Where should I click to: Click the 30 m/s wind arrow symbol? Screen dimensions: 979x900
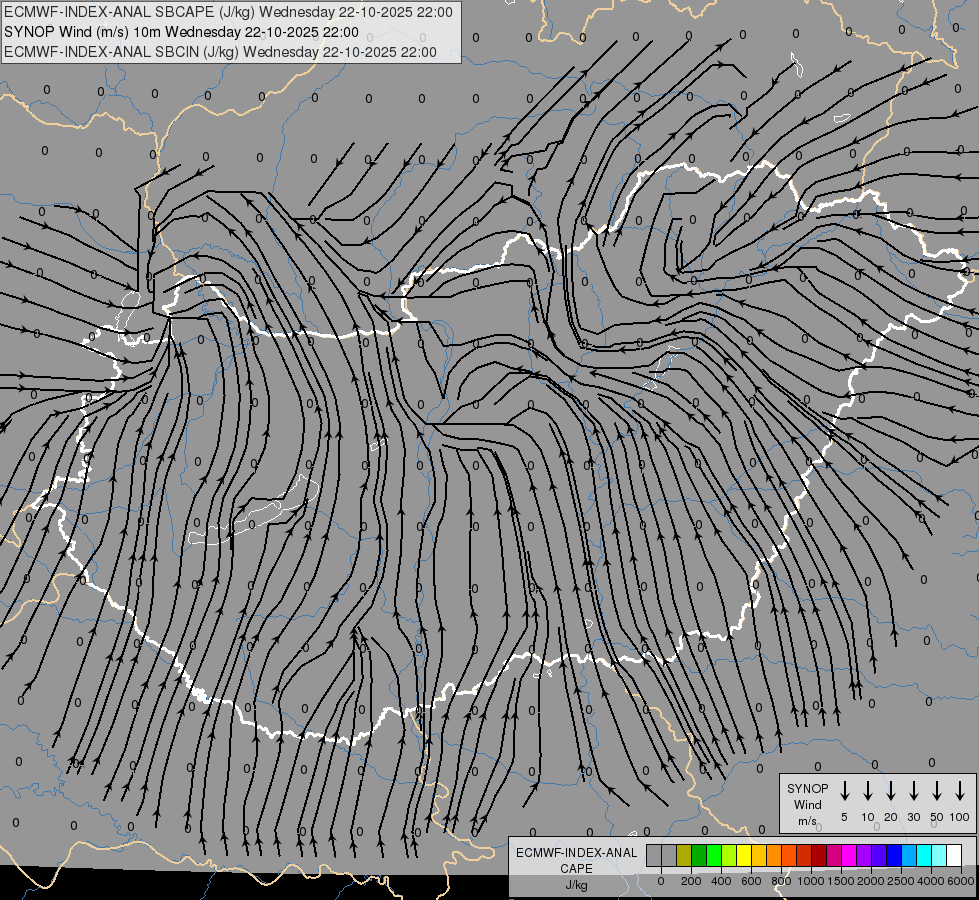[913, 791]
